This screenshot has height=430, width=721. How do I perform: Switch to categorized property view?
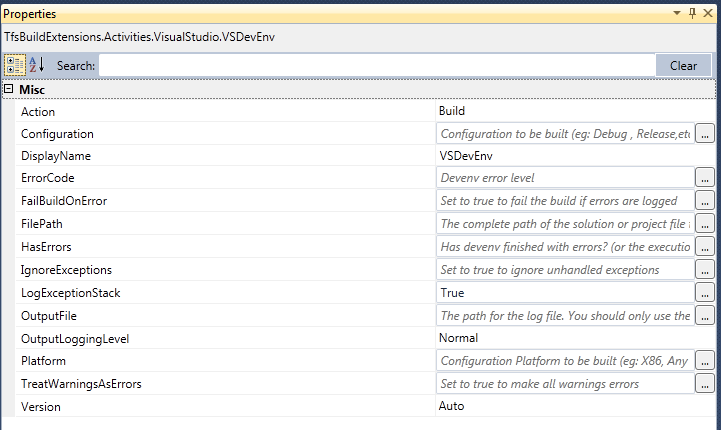pos(15,65)
